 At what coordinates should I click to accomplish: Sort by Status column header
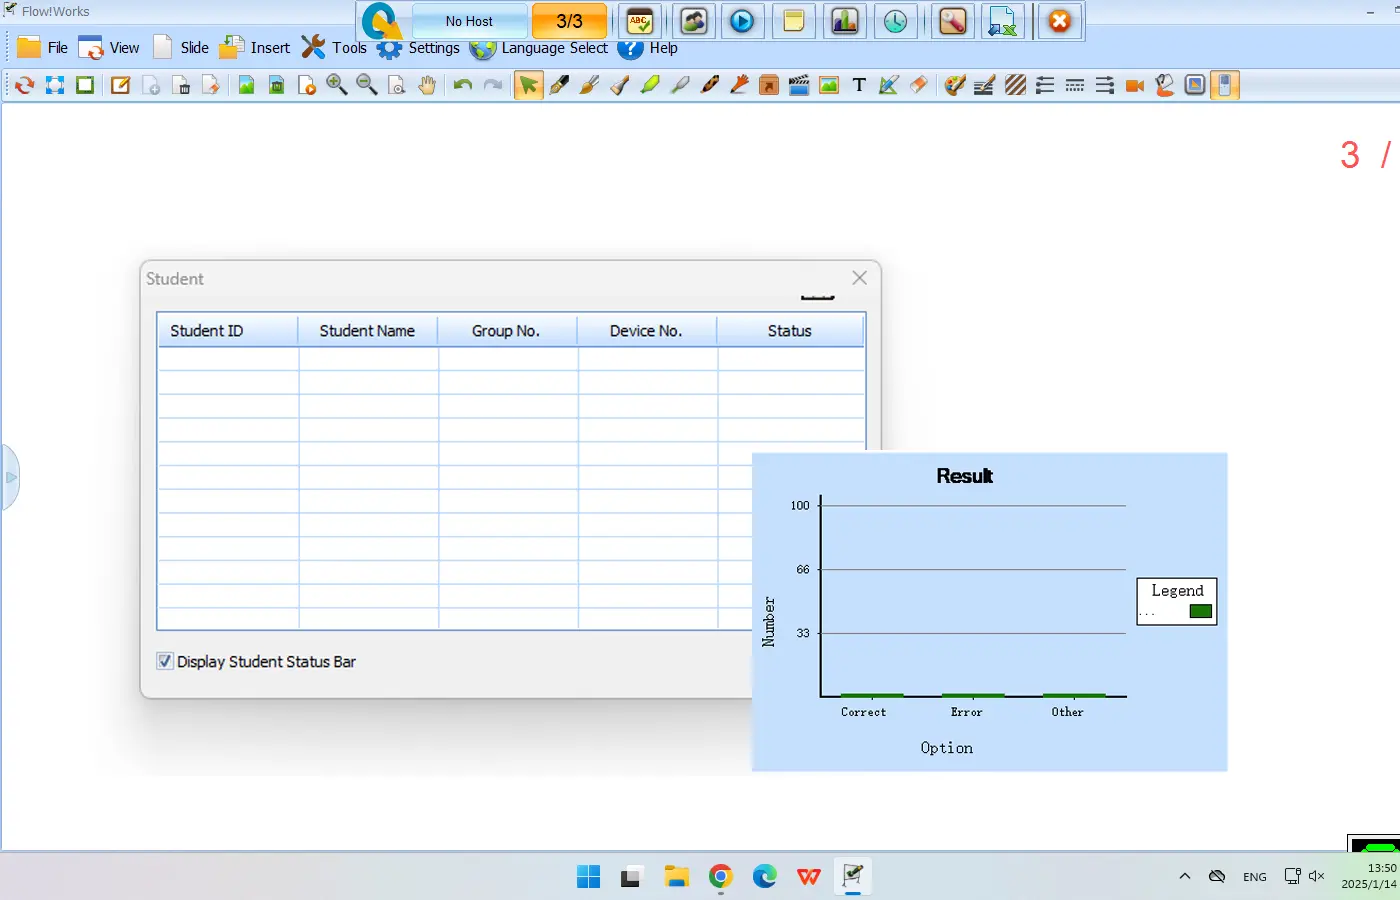(x=790, y=331)
